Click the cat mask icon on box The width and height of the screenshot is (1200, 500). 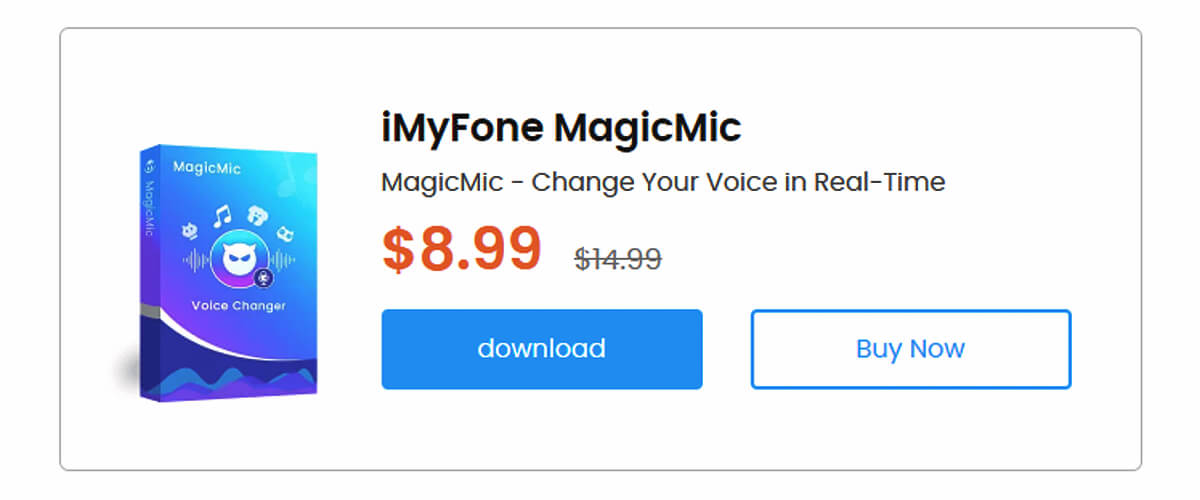(x=285, y=232)
